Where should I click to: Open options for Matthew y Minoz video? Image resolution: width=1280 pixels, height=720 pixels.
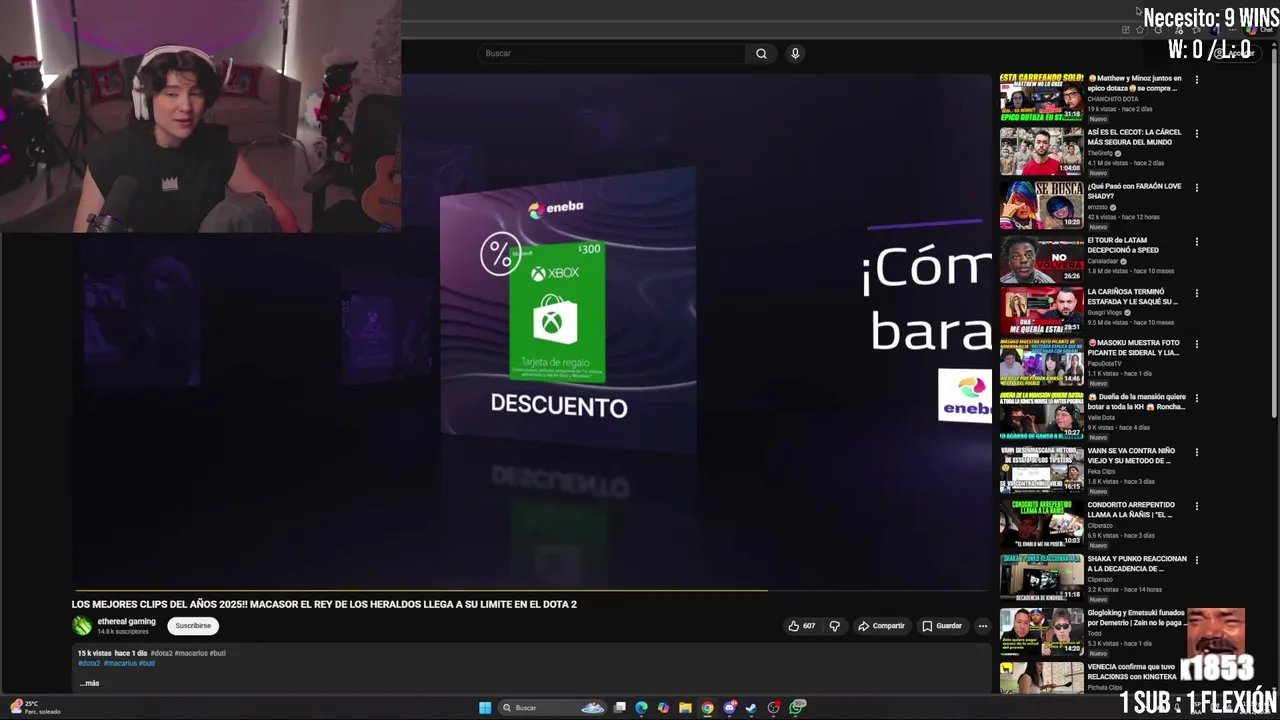click(1196, 79)
